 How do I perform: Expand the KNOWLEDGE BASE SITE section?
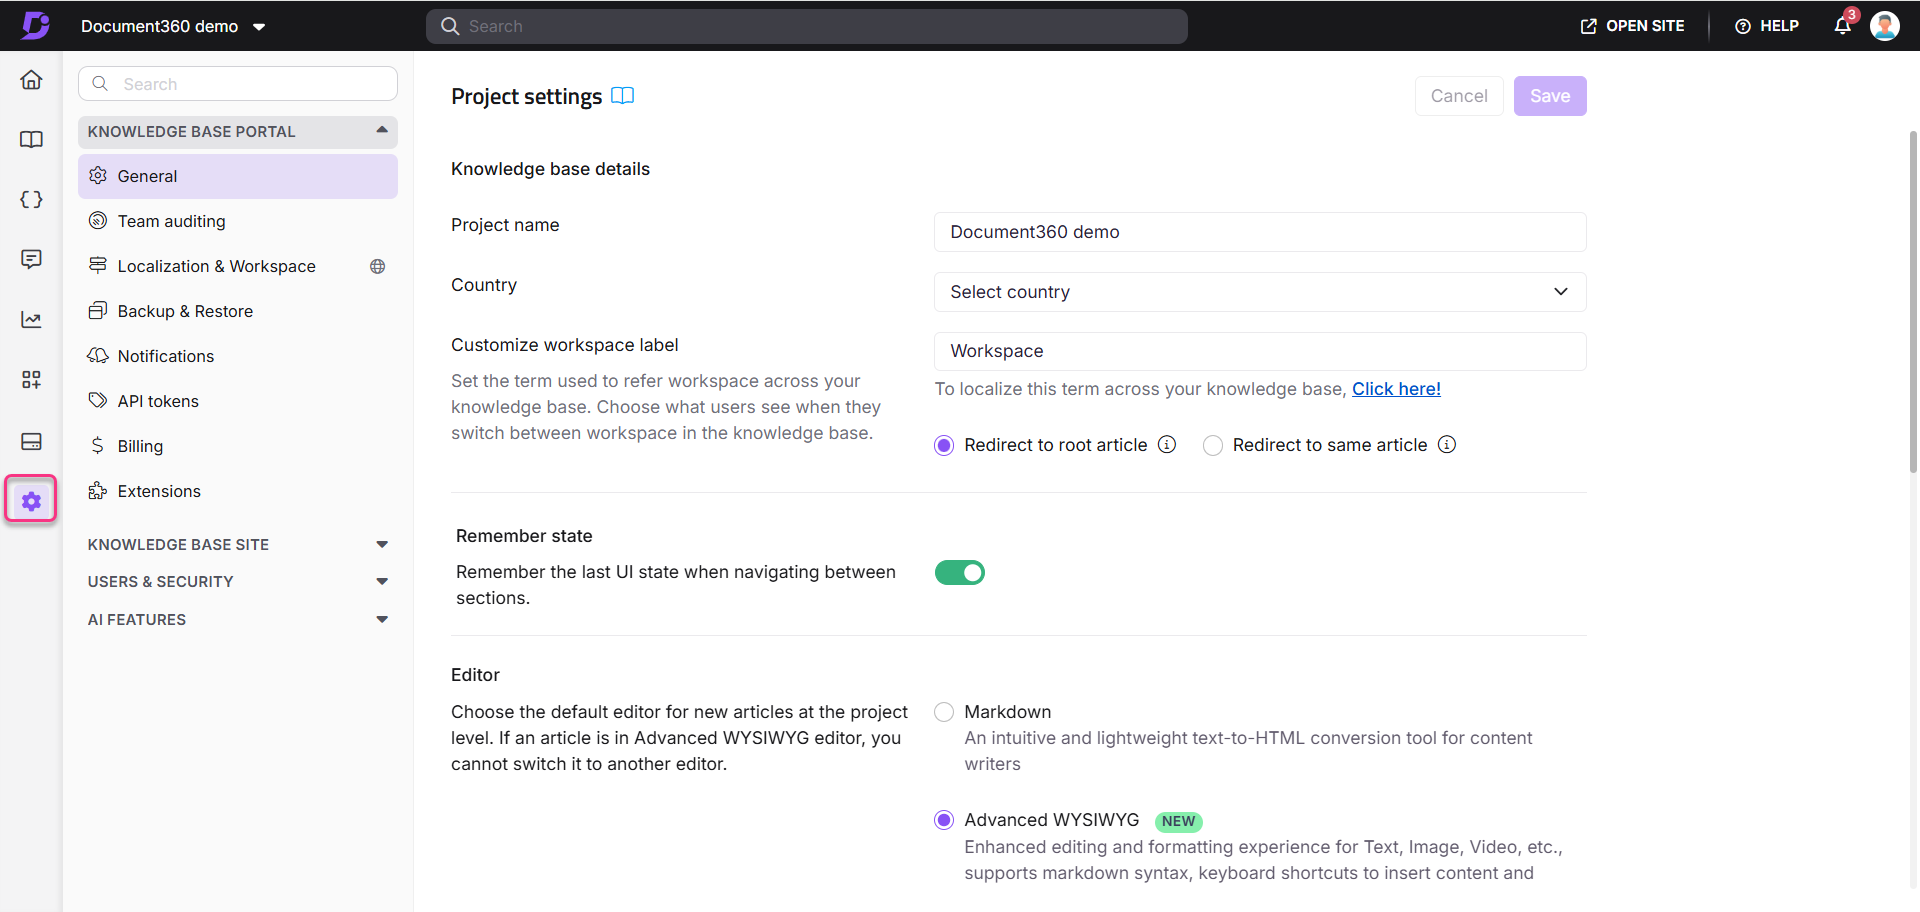pyautogui.click(x=238, y=545)
